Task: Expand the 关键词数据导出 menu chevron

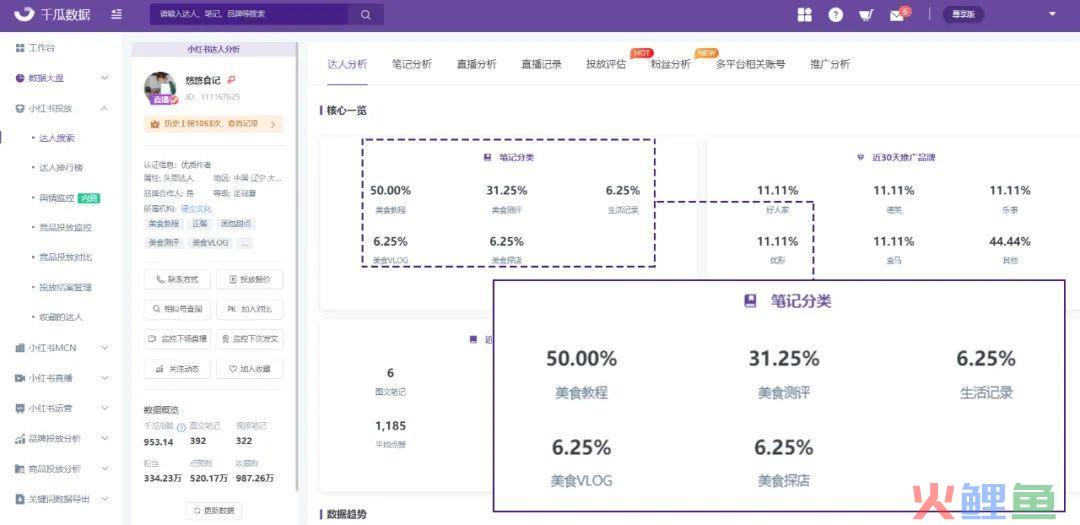Action: (x=105, y=499)
